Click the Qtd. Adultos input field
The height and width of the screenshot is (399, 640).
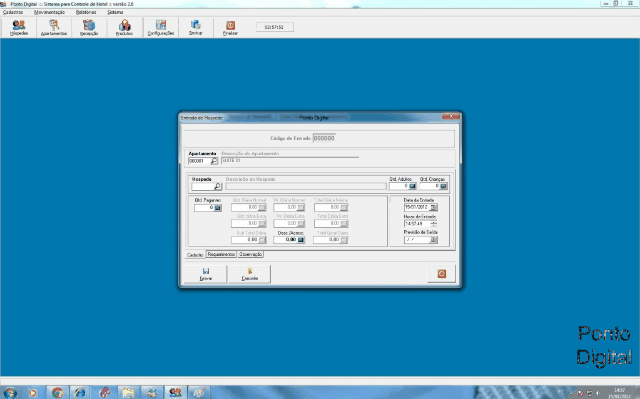pos(399,186)
